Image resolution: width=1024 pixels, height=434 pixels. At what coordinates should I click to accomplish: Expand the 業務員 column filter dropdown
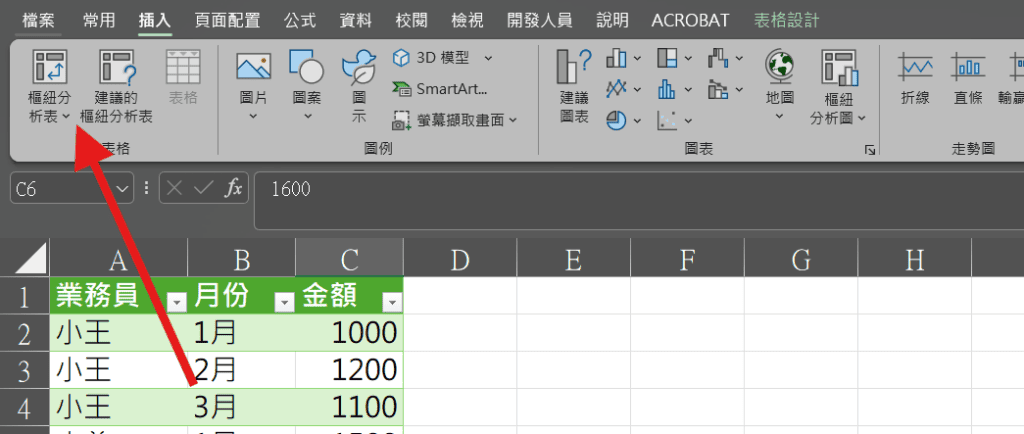[x=176, y=302]
